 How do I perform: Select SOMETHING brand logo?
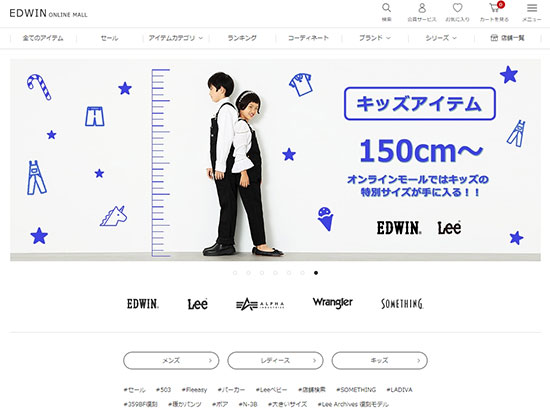pos(402,303)
